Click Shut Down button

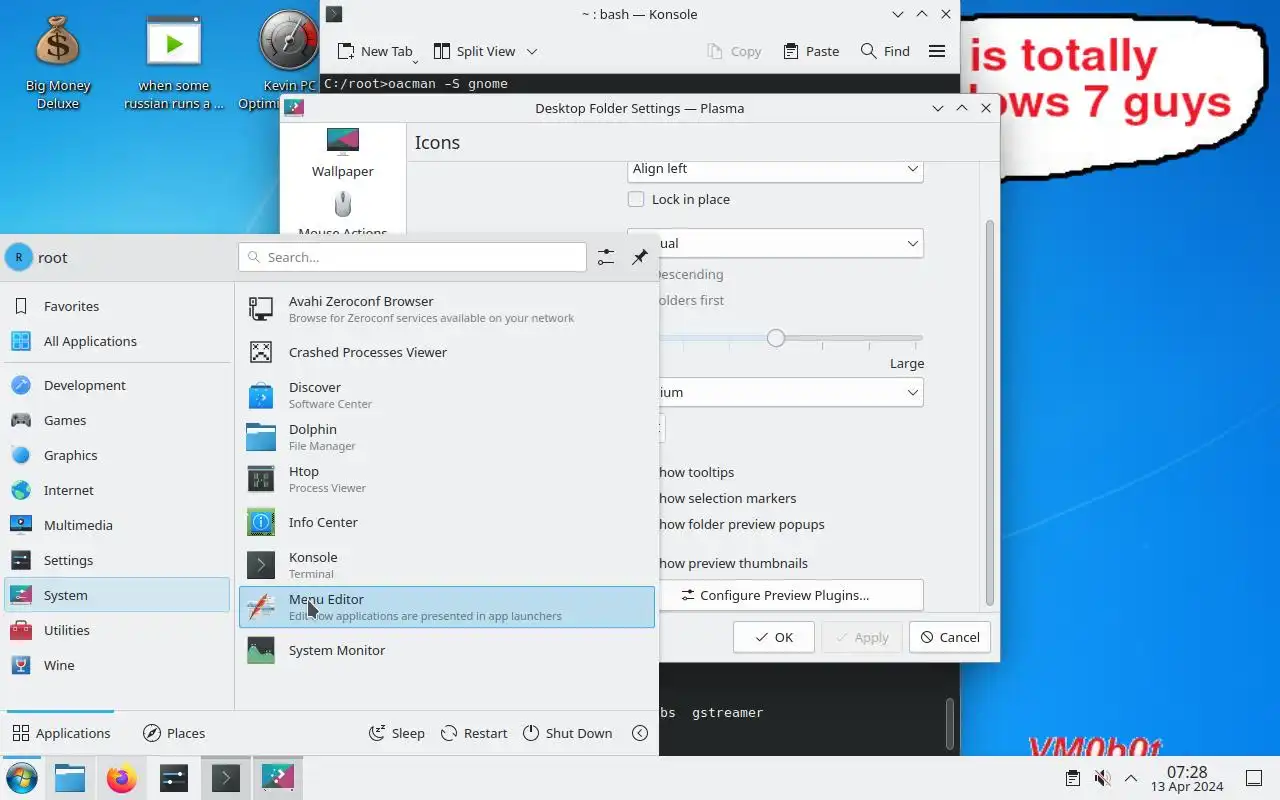(x=567, y=733)
